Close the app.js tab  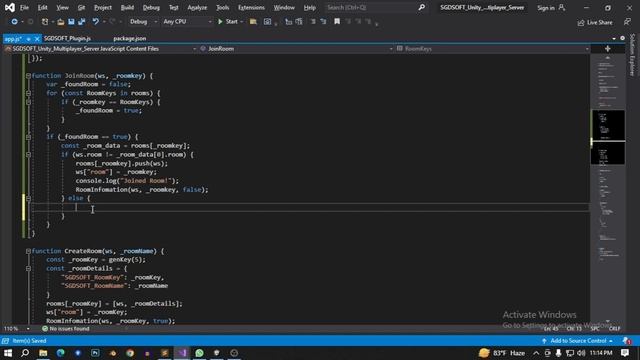[x=37, y=39]
